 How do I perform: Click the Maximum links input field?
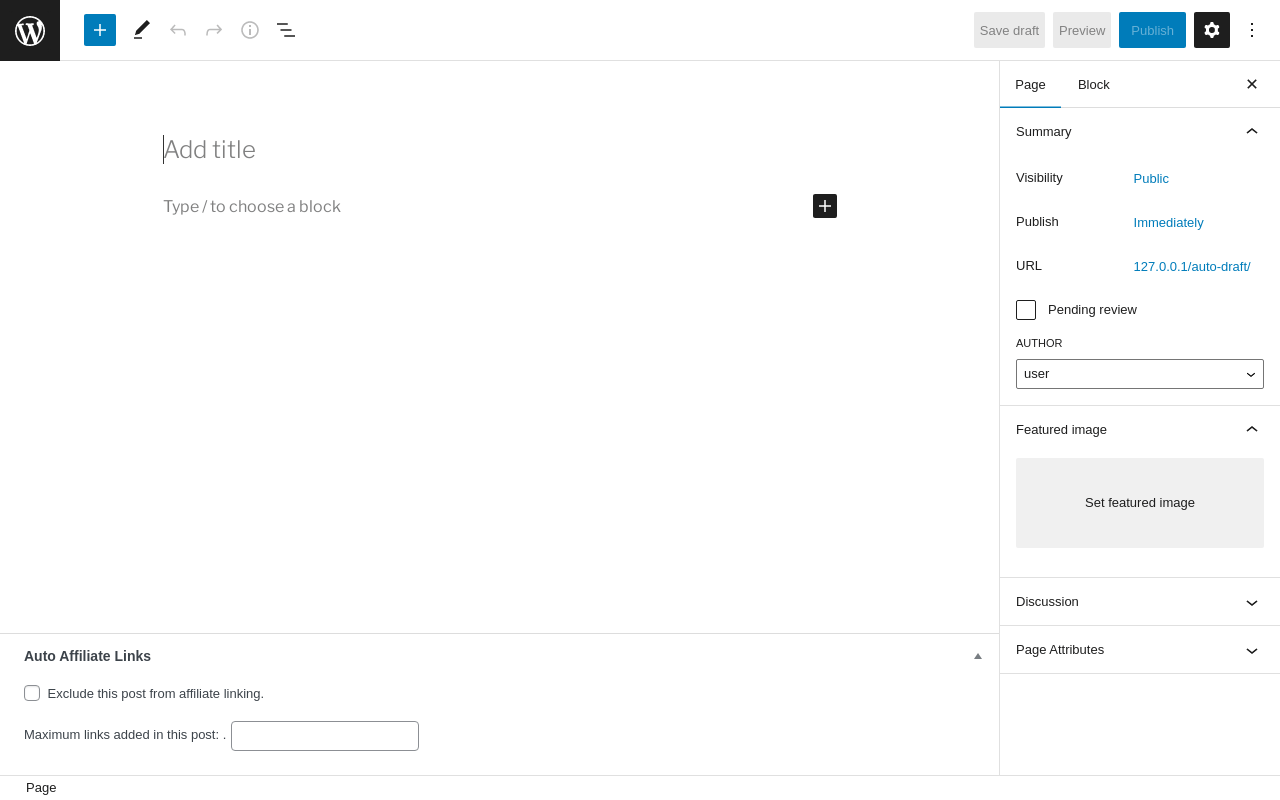(x=325, y=736)
